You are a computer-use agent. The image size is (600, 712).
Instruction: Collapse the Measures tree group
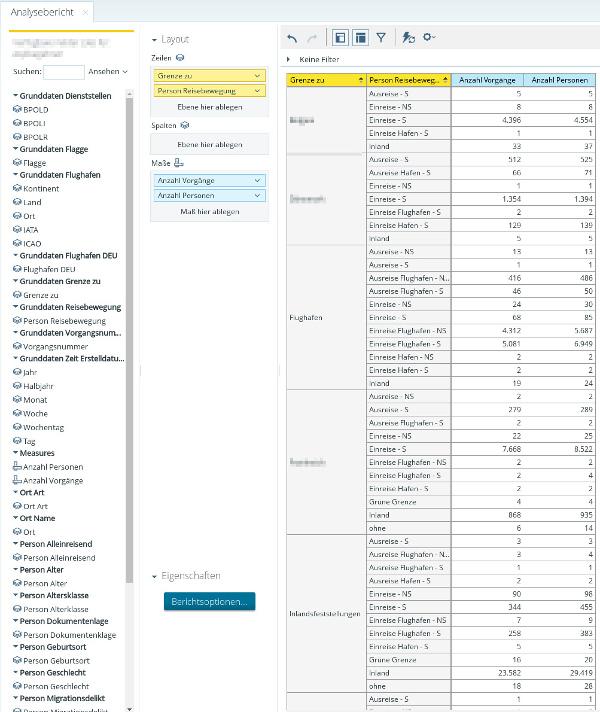point(15,452)
